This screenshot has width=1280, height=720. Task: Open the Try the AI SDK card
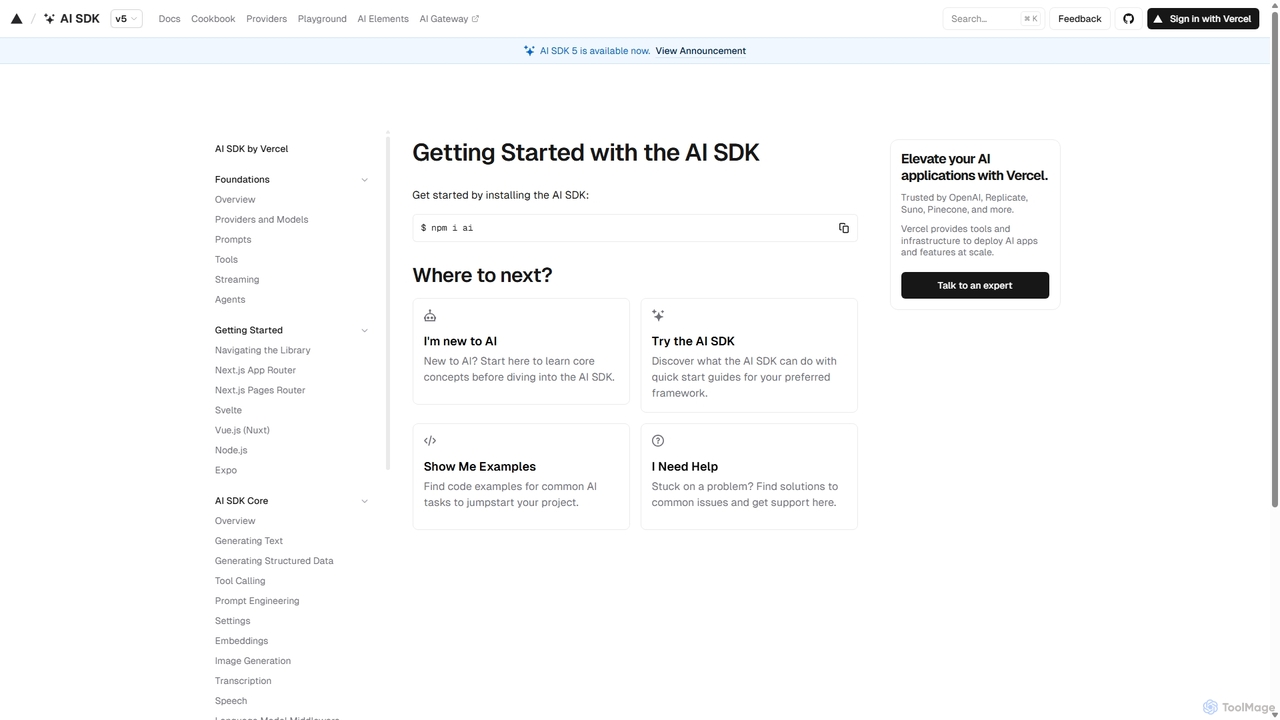749,355
